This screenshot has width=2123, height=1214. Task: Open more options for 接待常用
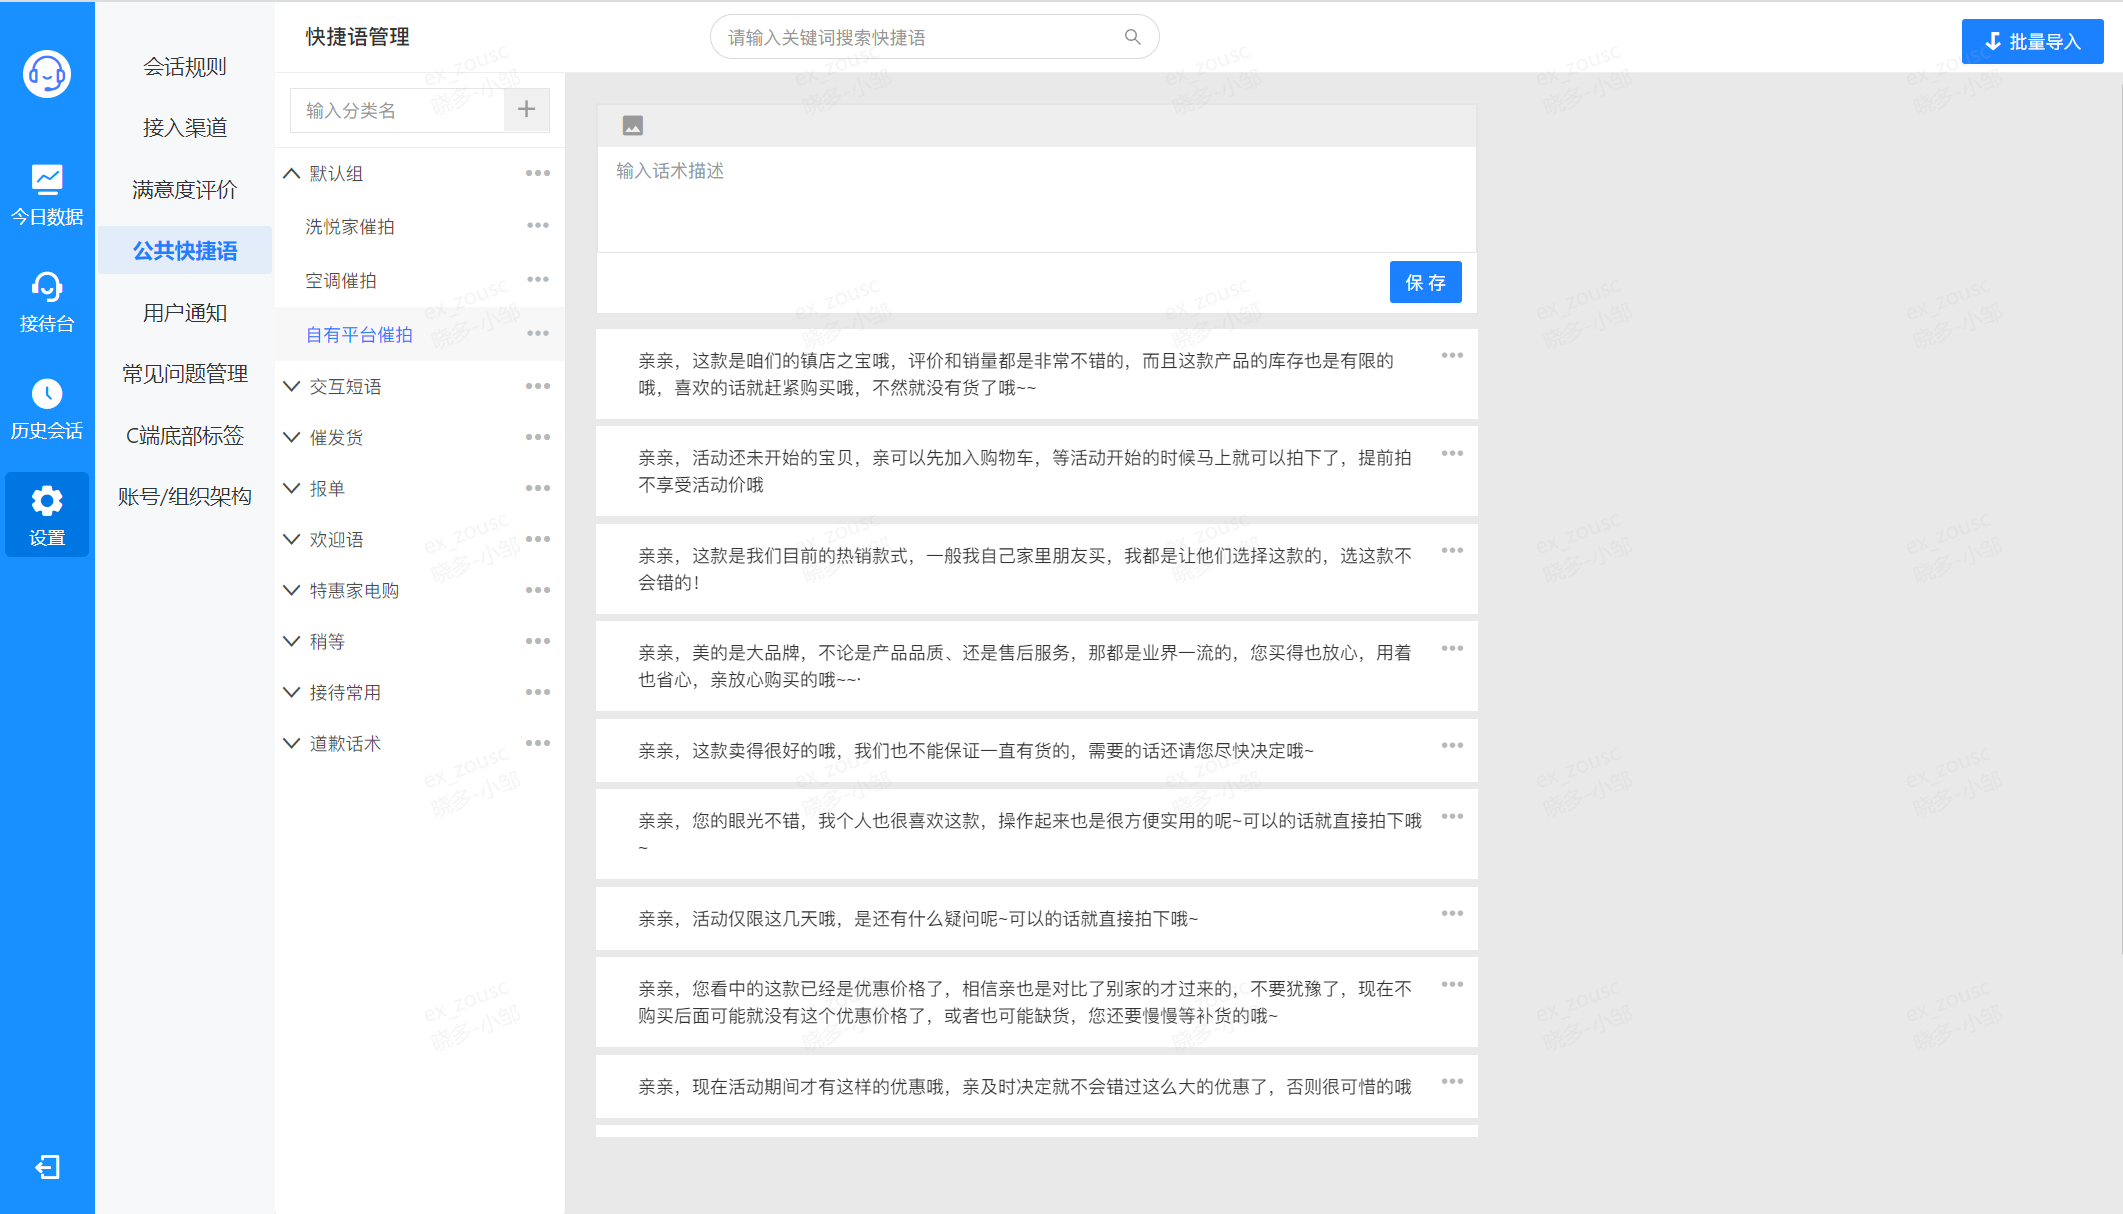(538, 692)
